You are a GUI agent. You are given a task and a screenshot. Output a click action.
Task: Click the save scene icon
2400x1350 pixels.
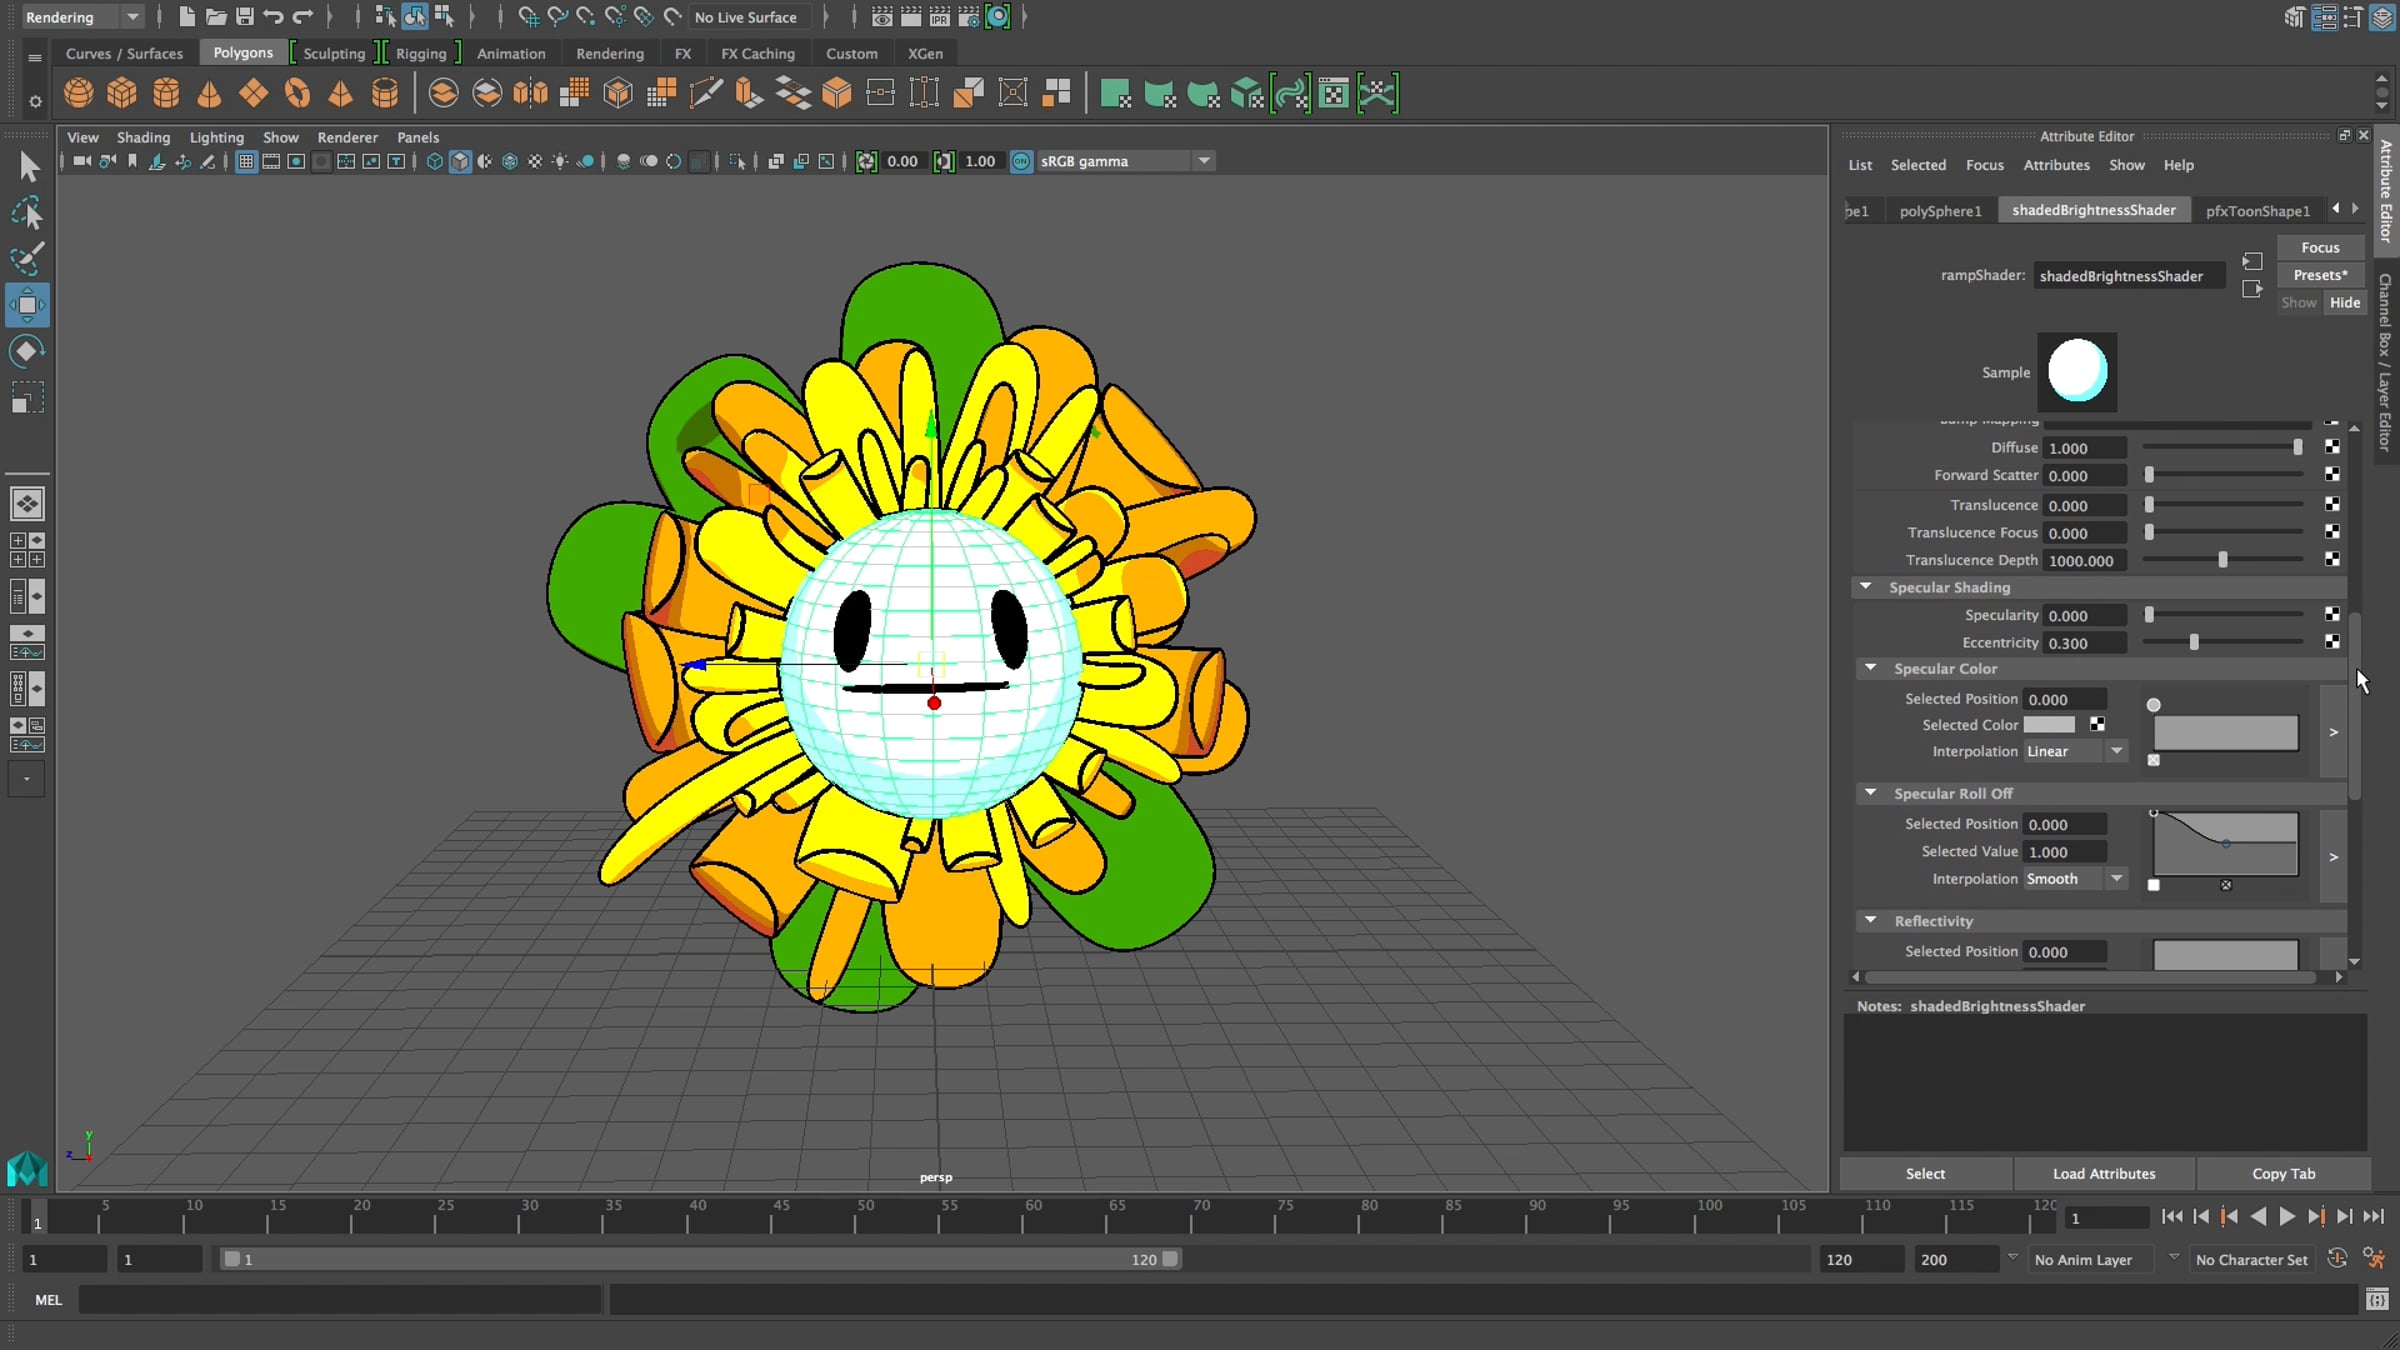(x=244, y=17)
